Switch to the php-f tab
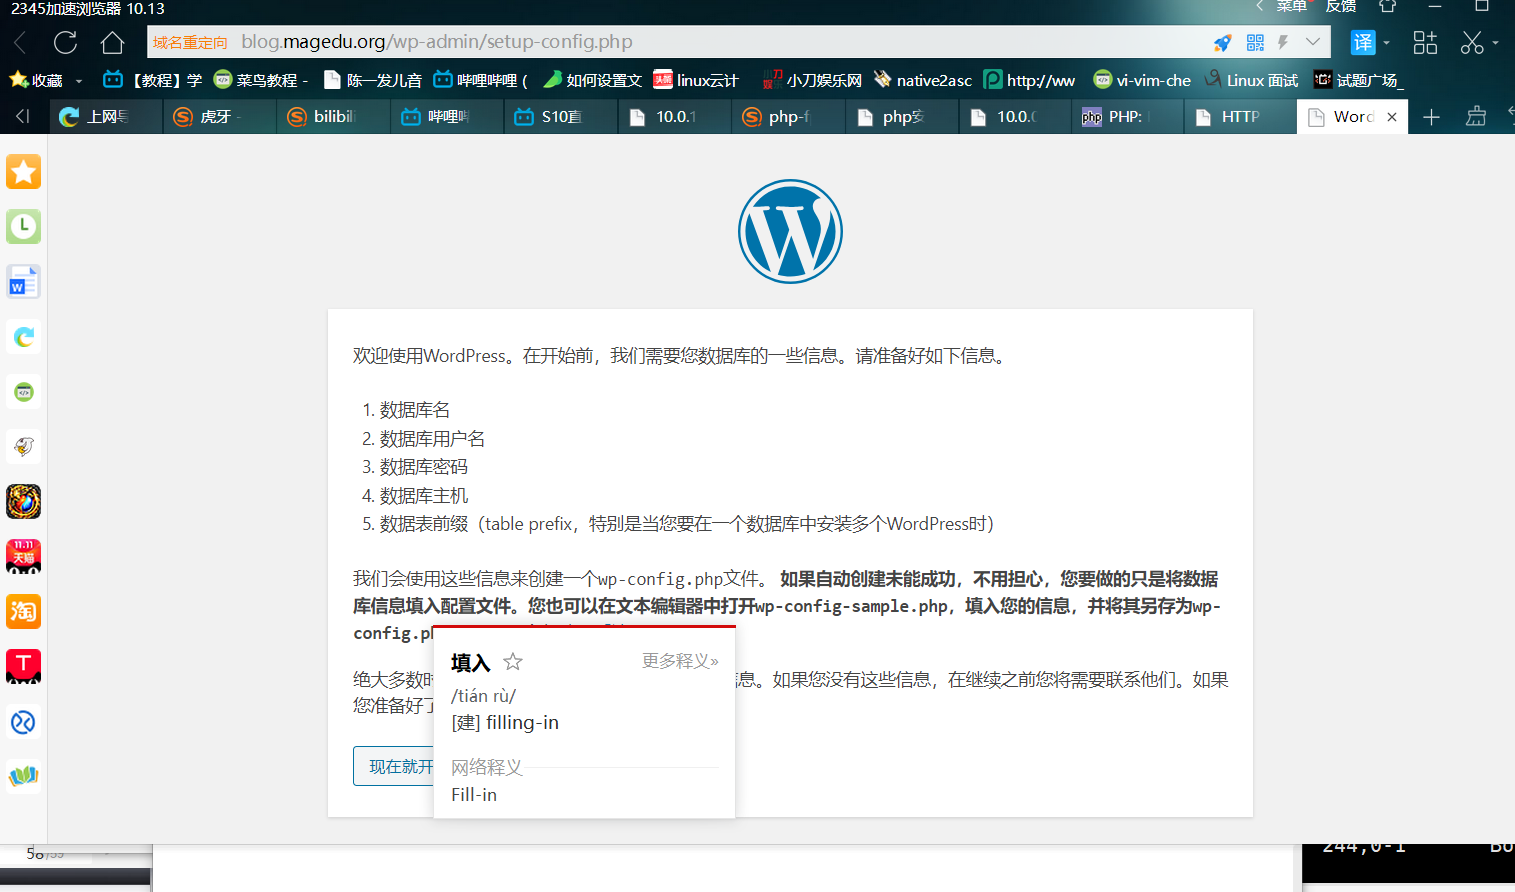Screen dimensions: 1515x892 [789, 117]
